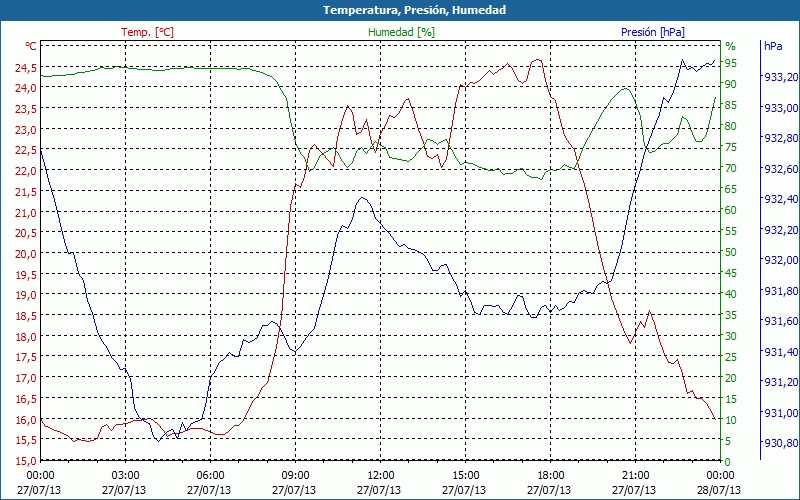
Task: Click the '931,00' pressure axis value
Action: 781,412
